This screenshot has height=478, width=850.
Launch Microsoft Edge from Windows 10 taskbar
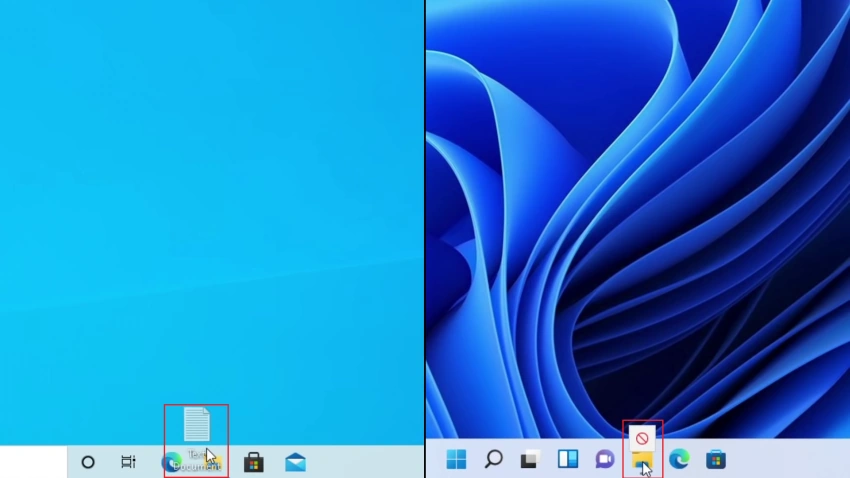click(x=171, y=462)
